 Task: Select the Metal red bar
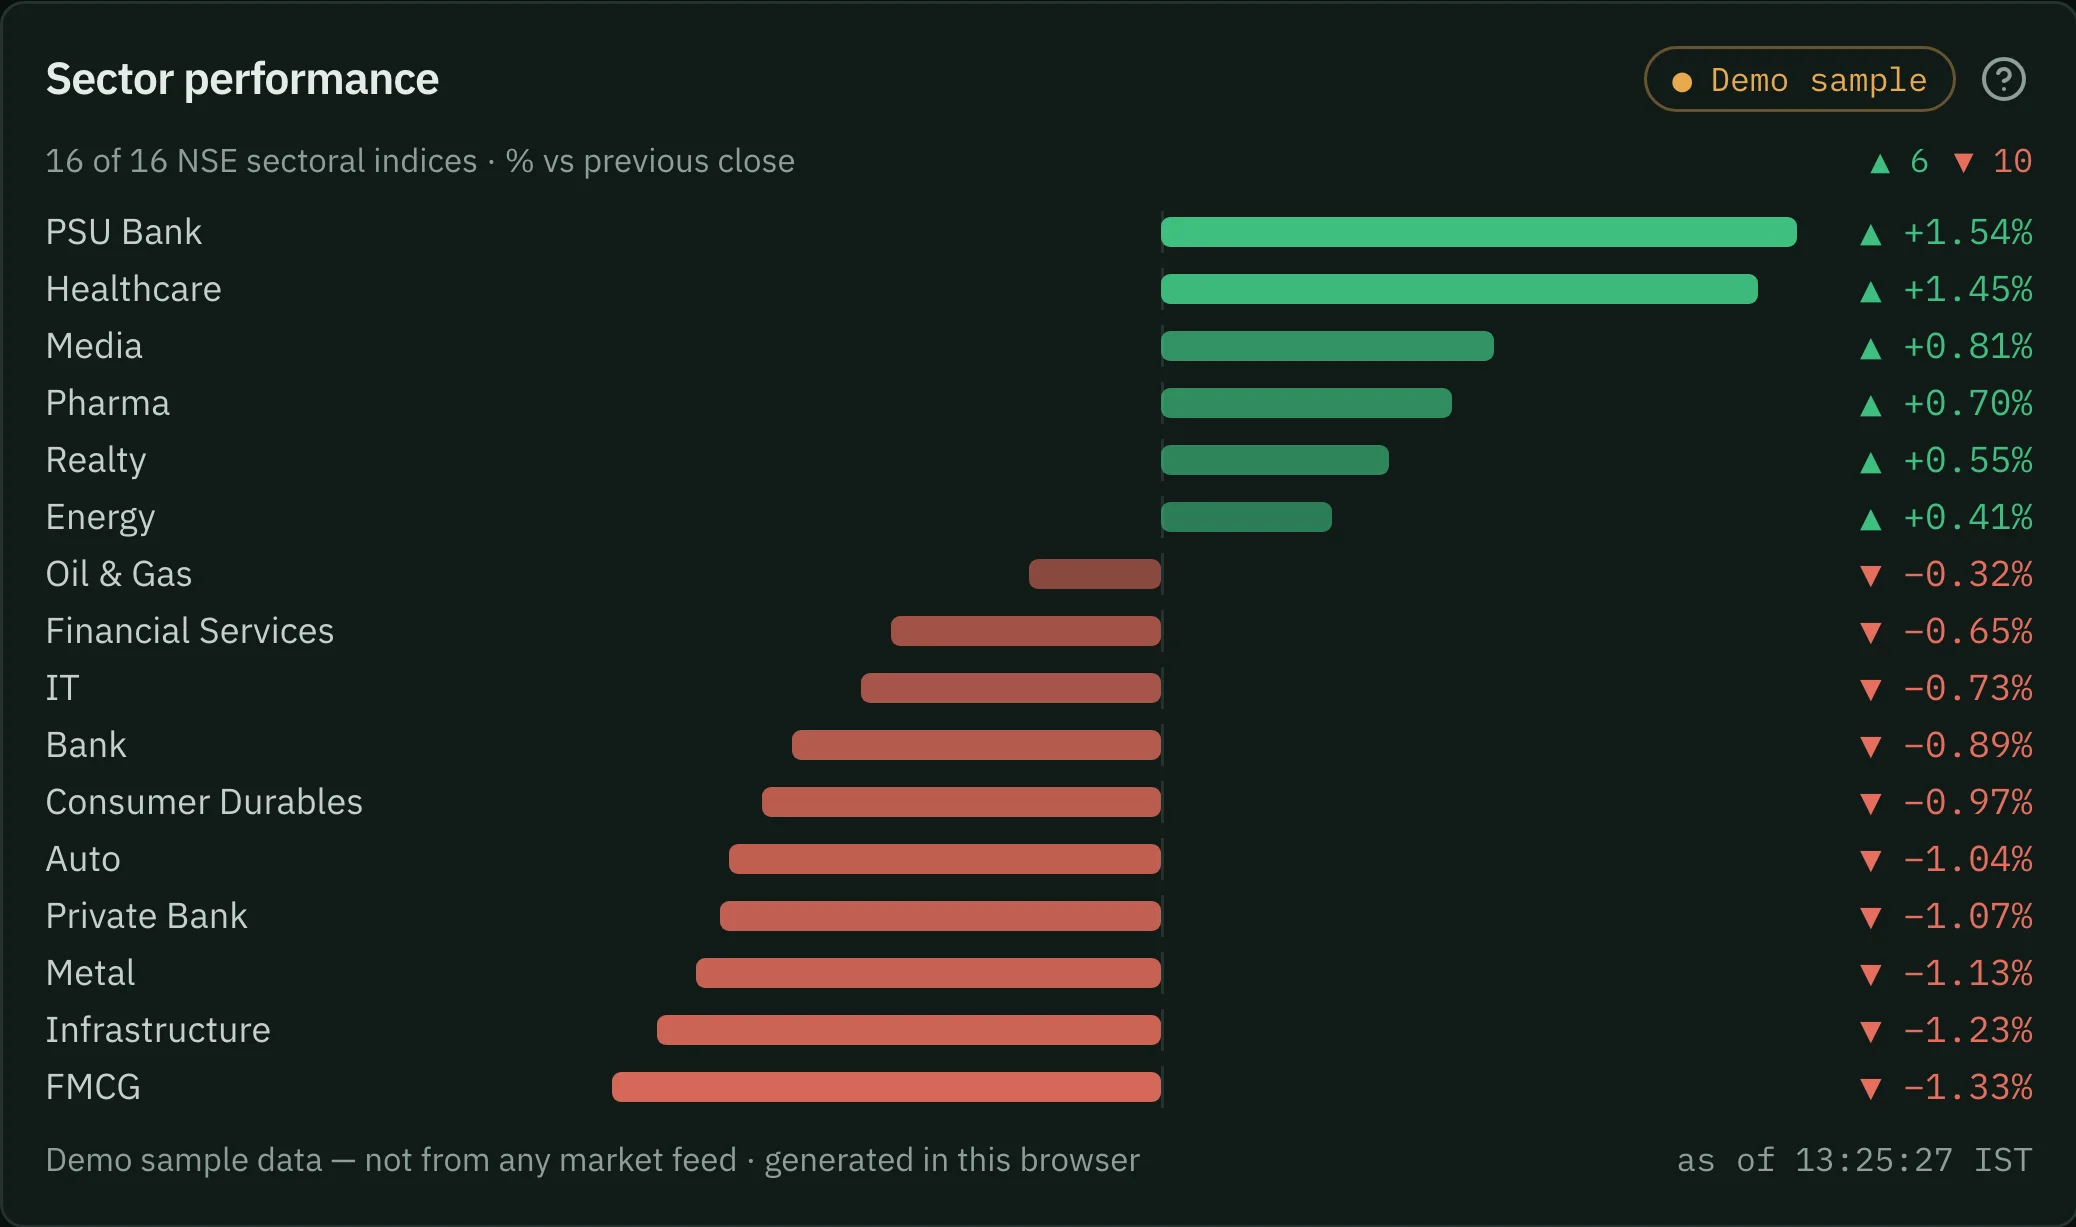[928, 973]
